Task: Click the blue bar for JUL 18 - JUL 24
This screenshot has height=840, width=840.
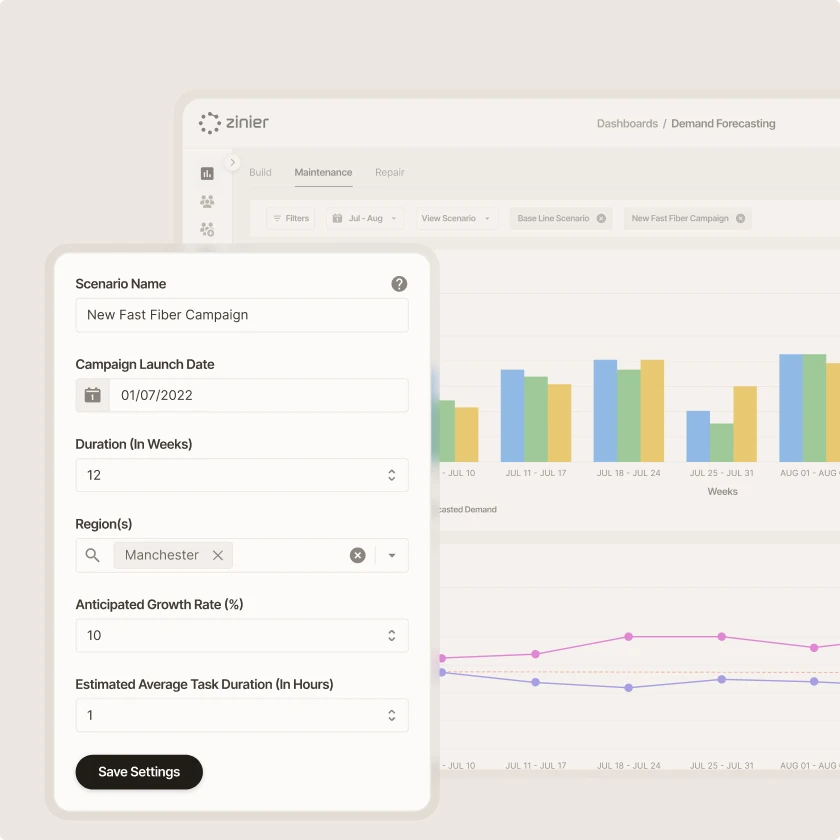Action: click(605, 411)
